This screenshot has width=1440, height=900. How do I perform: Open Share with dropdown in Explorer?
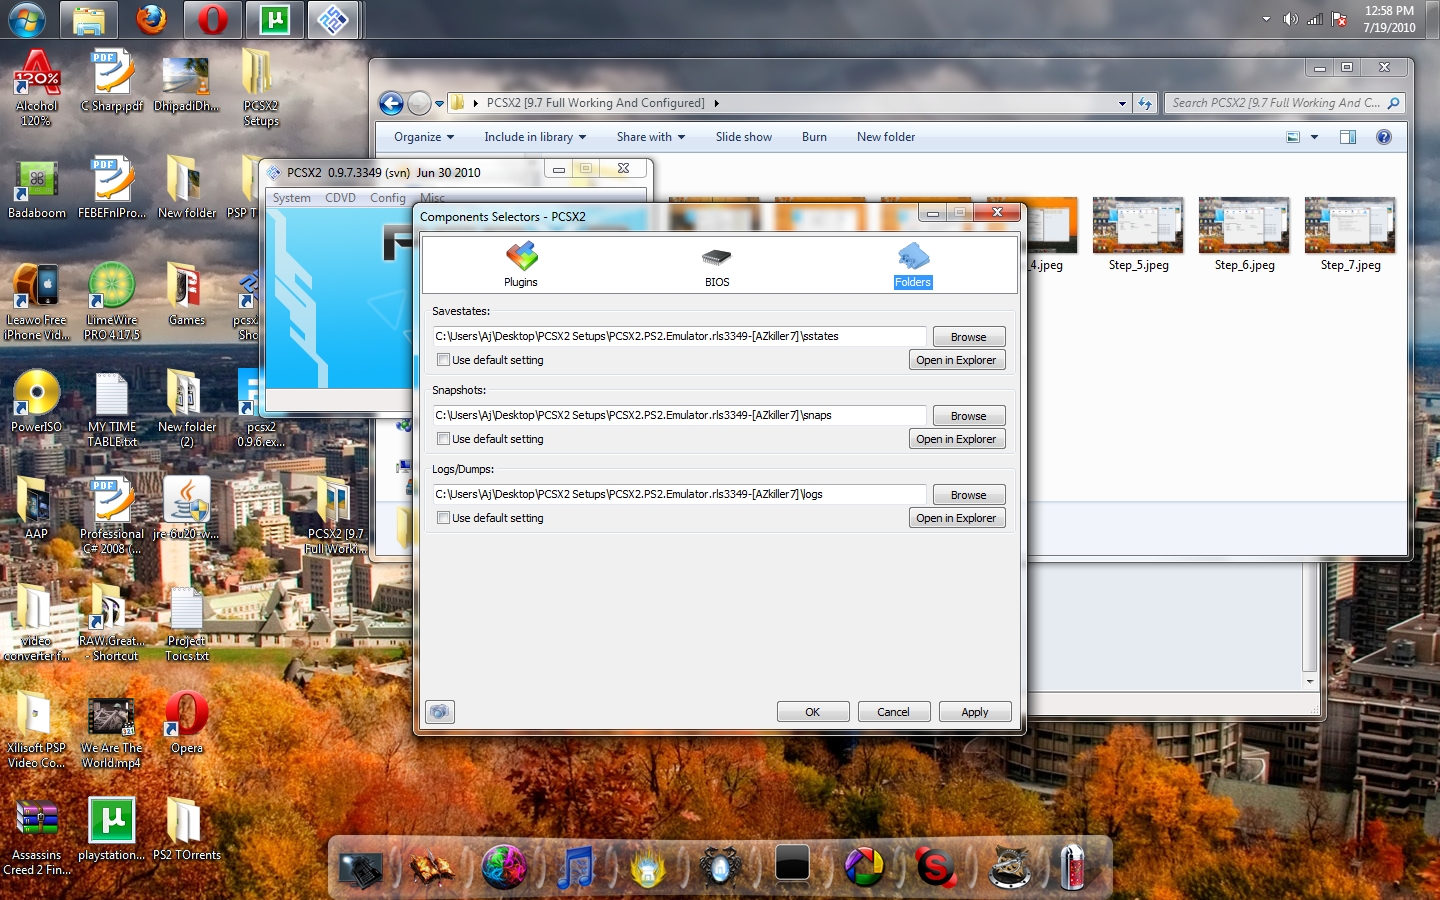pos(651,137)
